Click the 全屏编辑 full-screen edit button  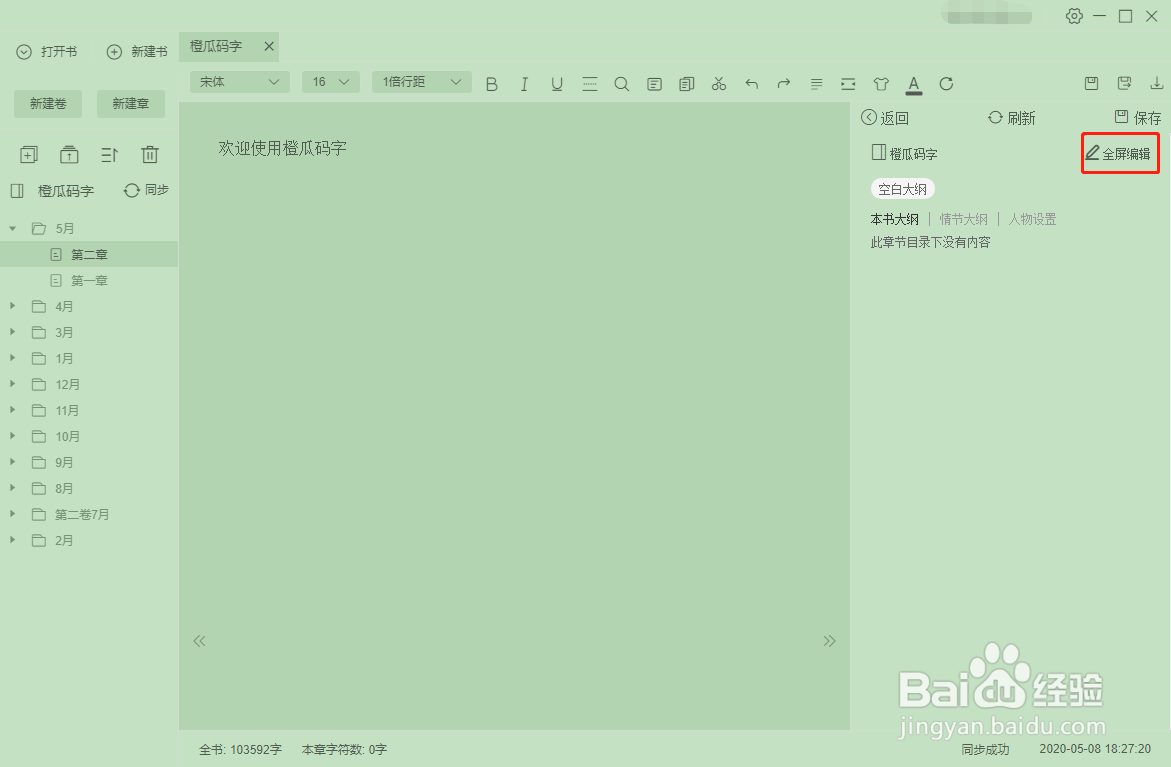point(1119,153)
